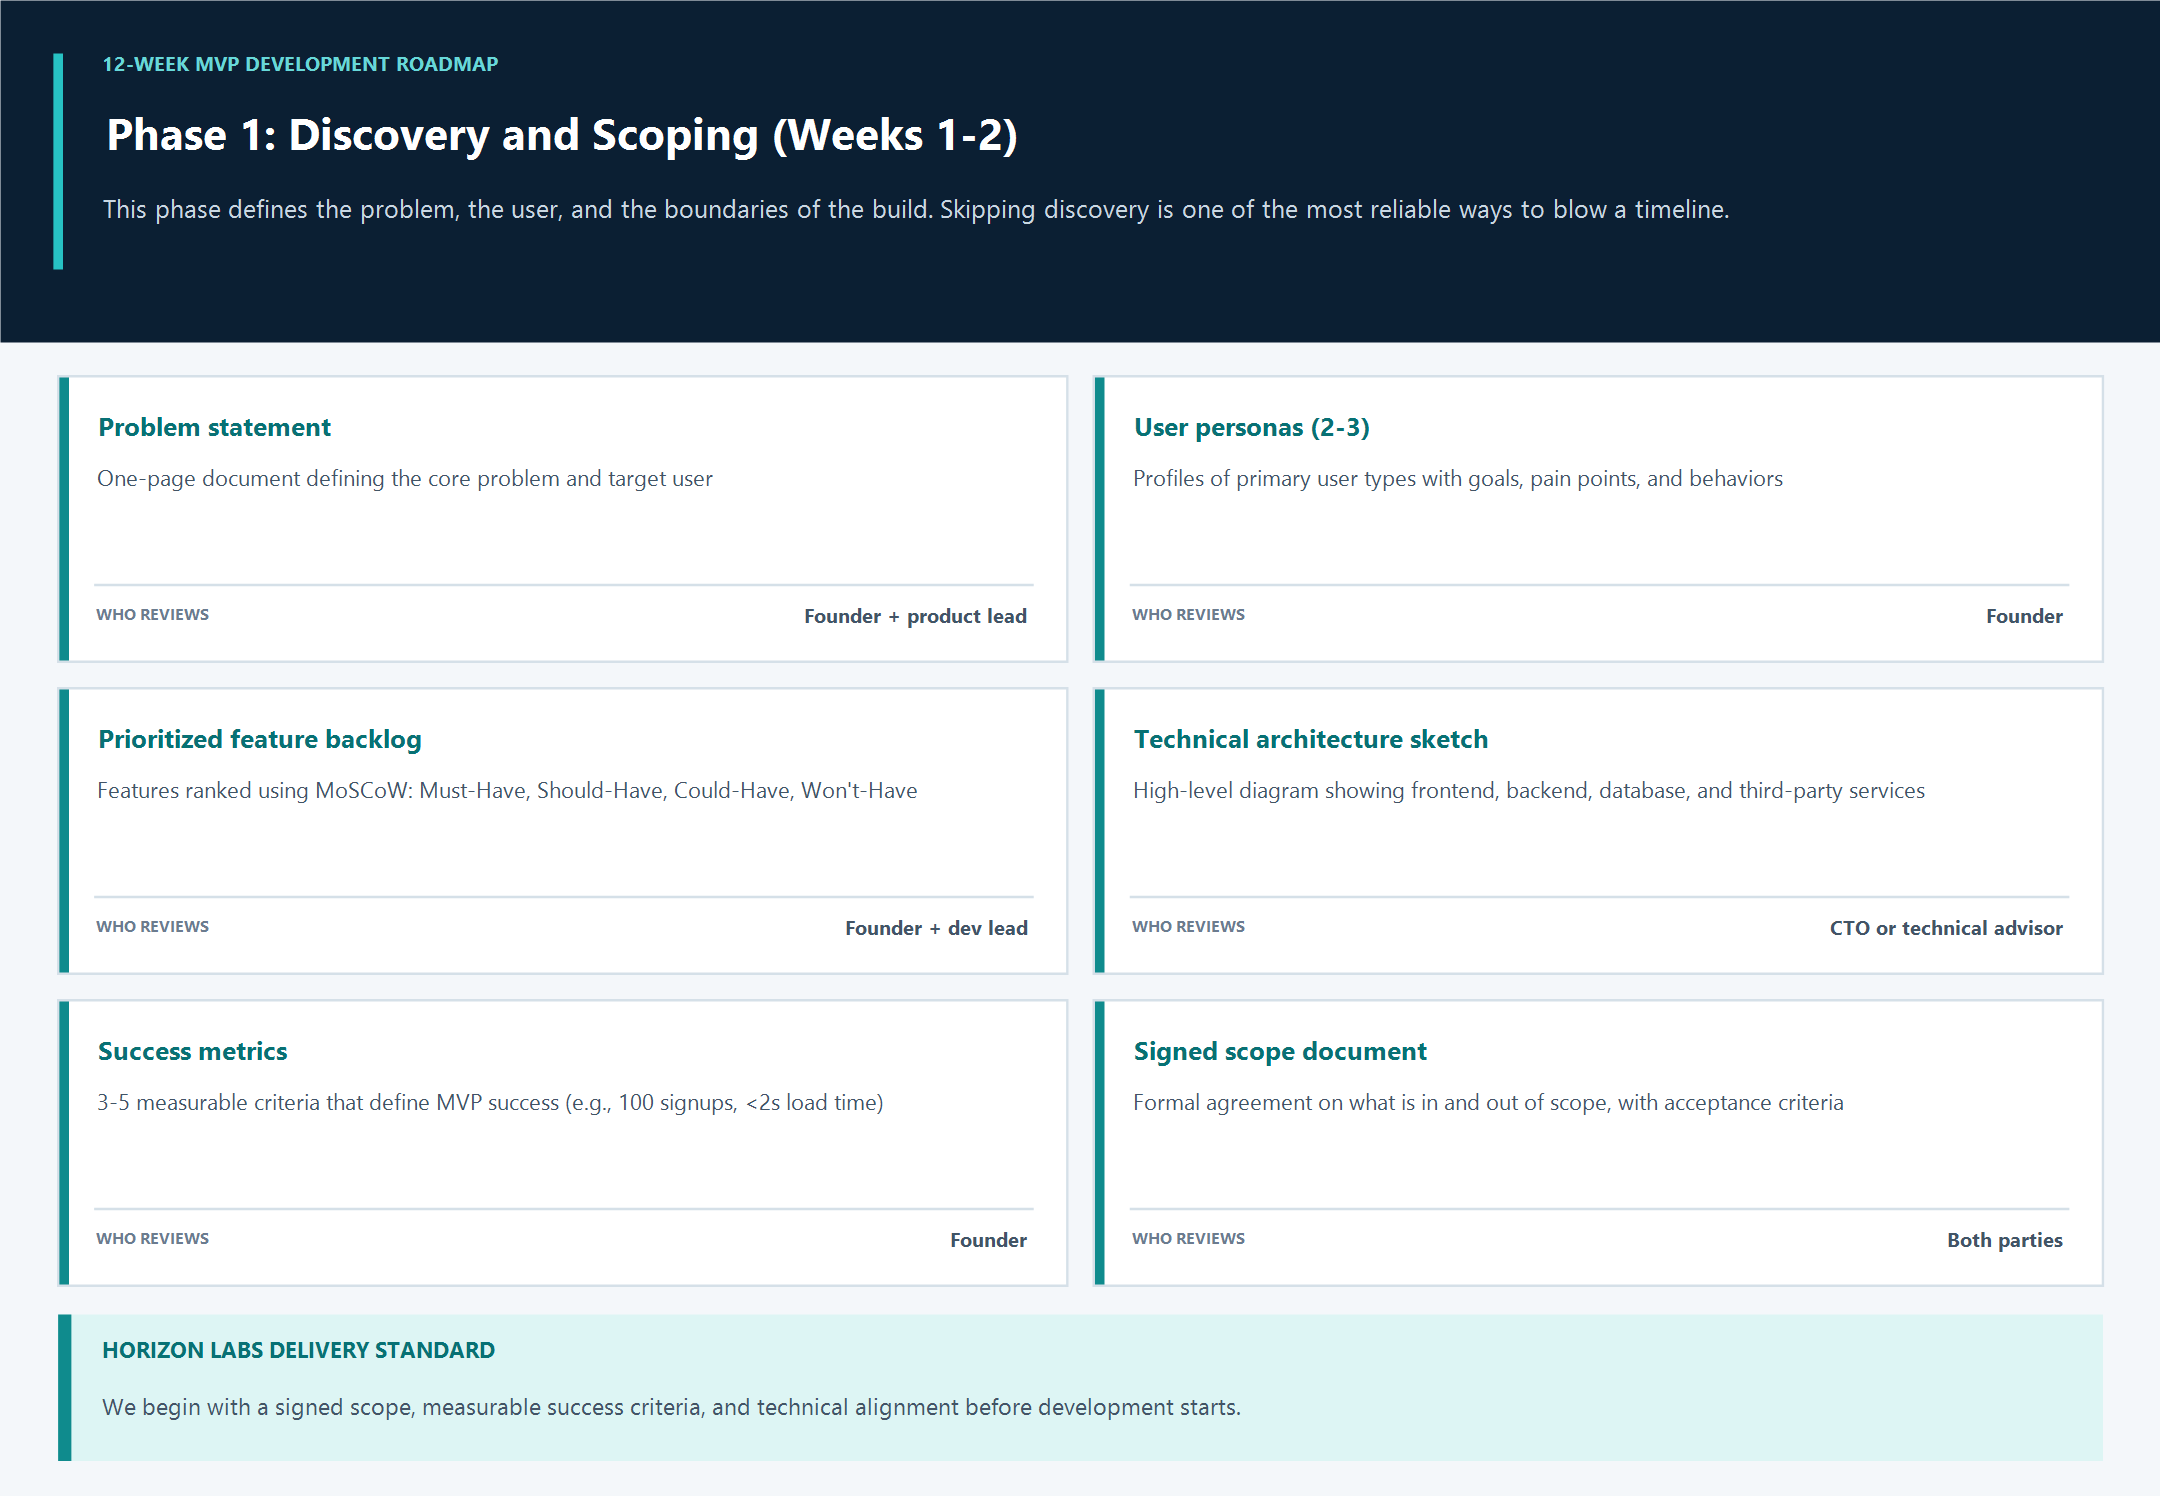Click the 'We begin with a signed scope' sentence
The width and height of the screenshot is (2160, 1496).
[671, 1408]
